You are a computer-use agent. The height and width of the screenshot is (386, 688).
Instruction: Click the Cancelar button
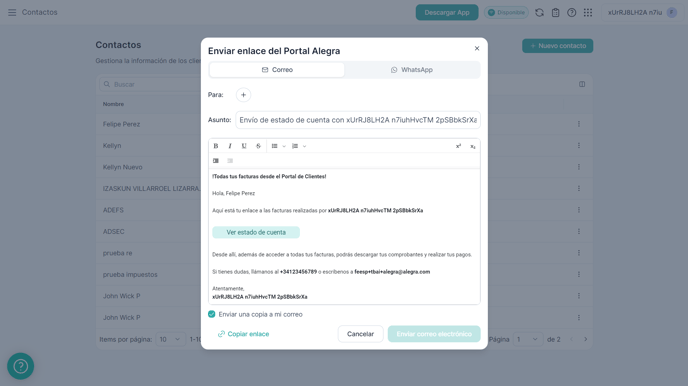pyautogui.click(x=360, y=334)
